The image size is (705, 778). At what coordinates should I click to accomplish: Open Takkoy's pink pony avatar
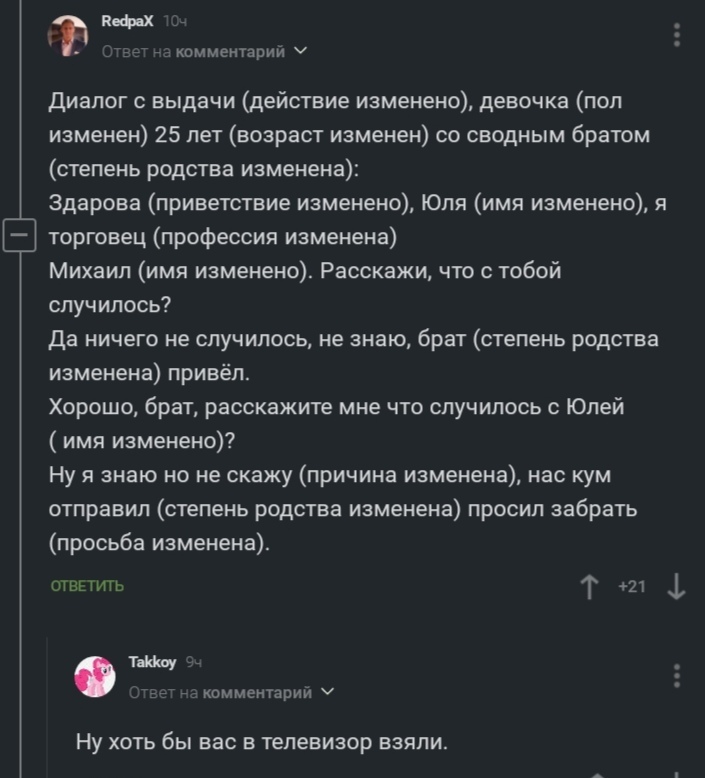tap(96, 678)
